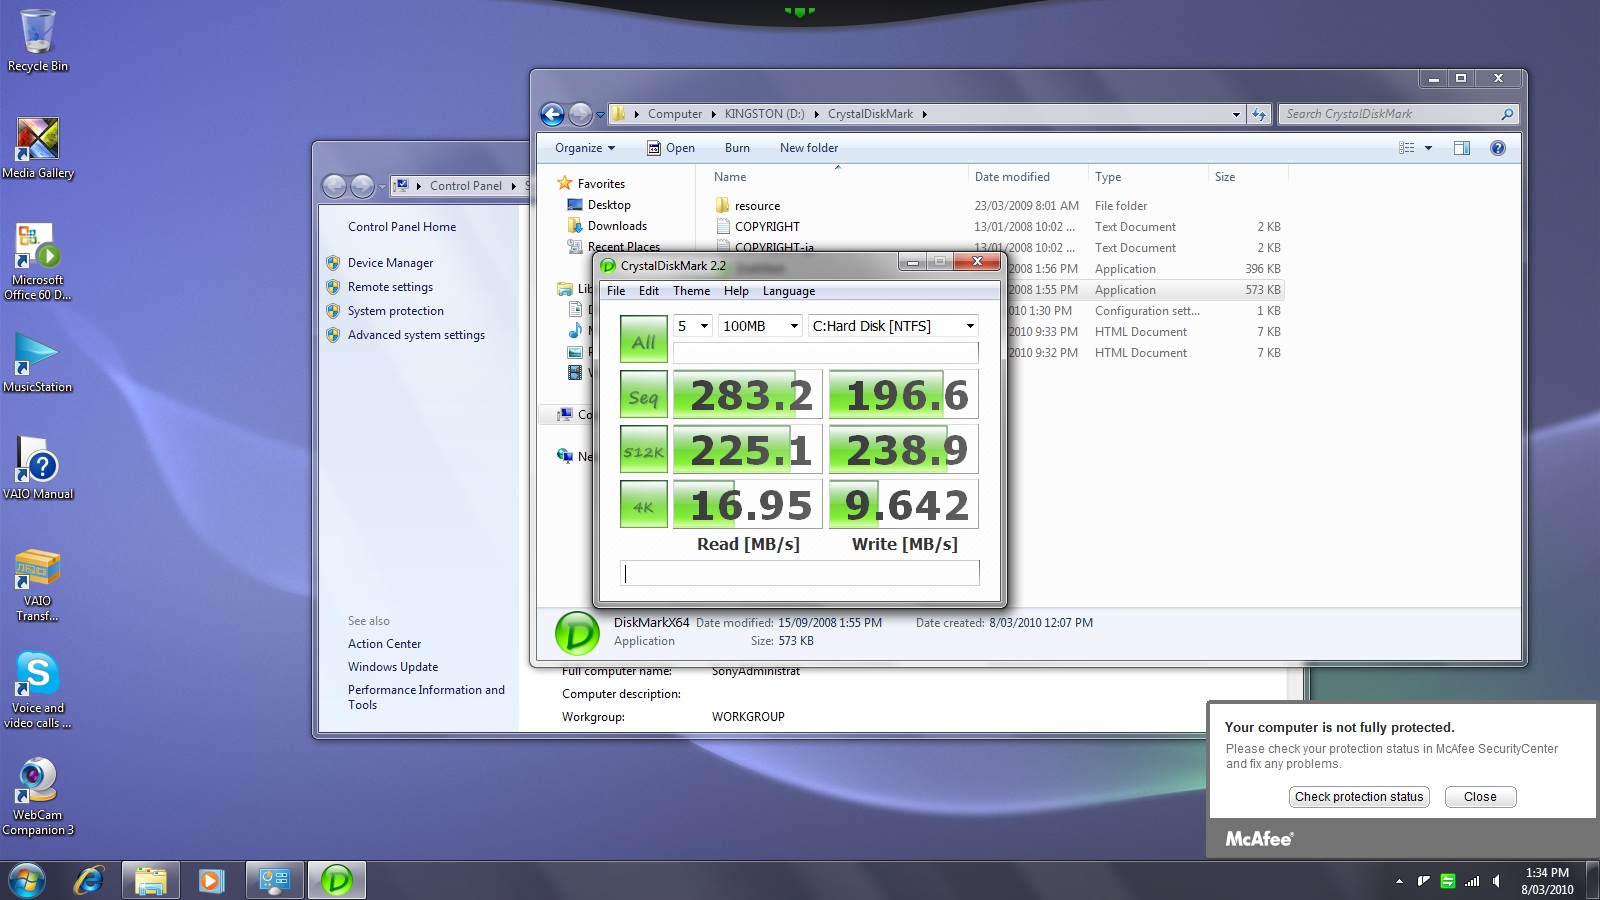1600x900 pixels.
Task: Create a New folder from toolbar
Action: 809,148
